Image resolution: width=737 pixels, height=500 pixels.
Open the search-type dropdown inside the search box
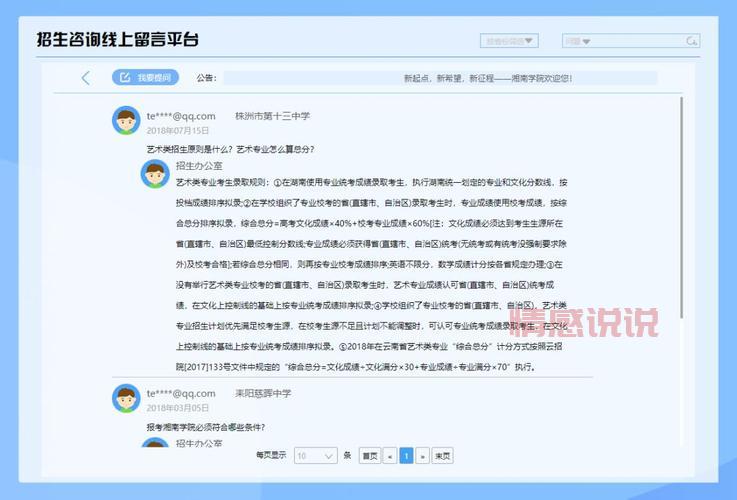point(577,41)
